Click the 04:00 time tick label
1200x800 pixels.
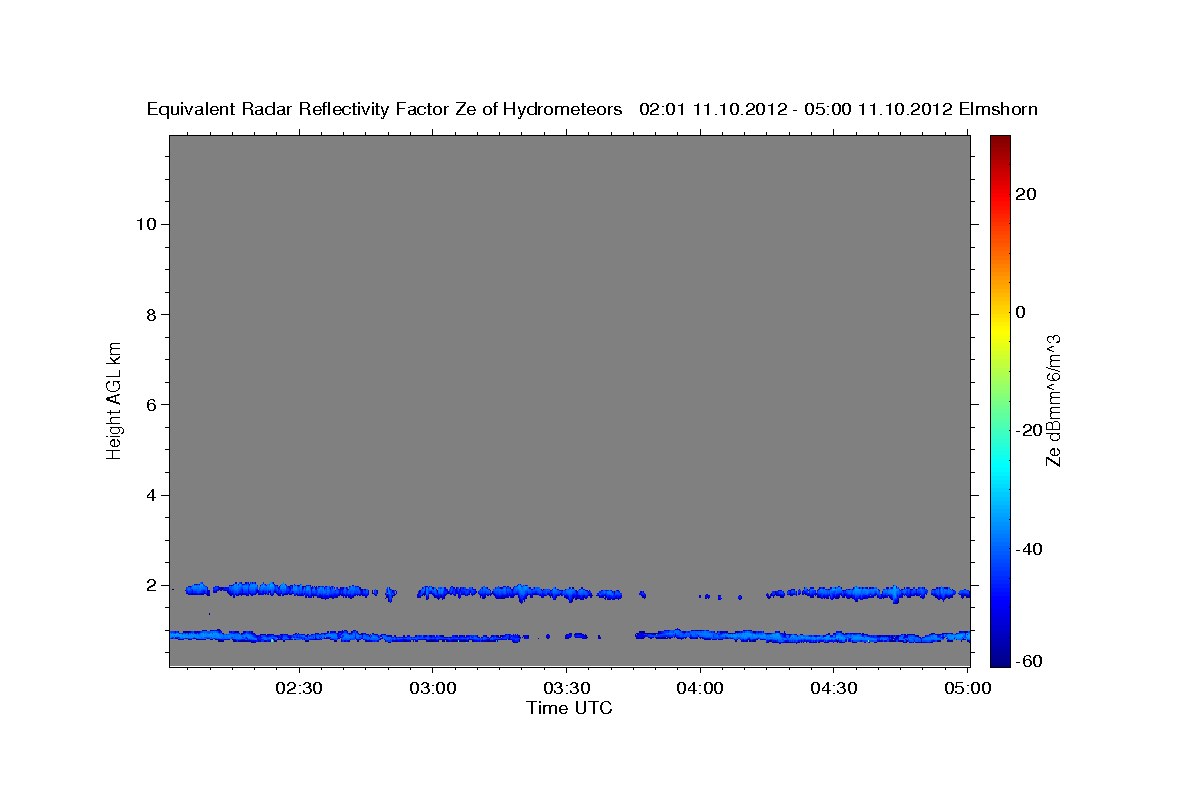700,689
